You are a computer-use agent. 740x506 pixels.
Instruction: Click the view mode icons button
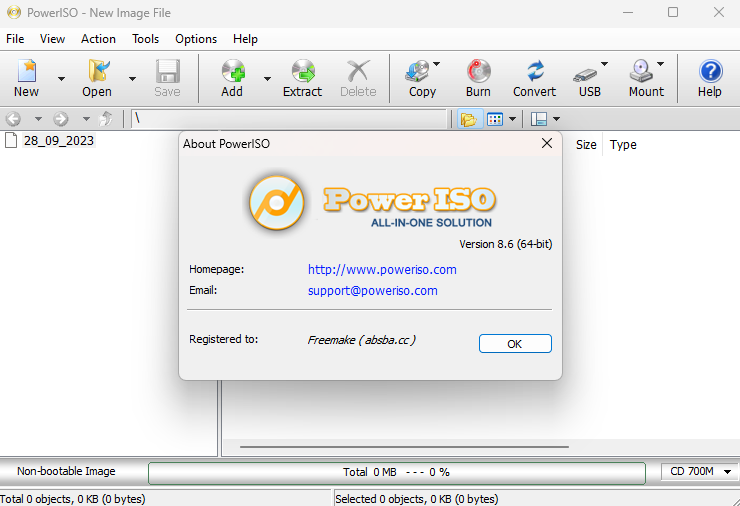[495, 119]
